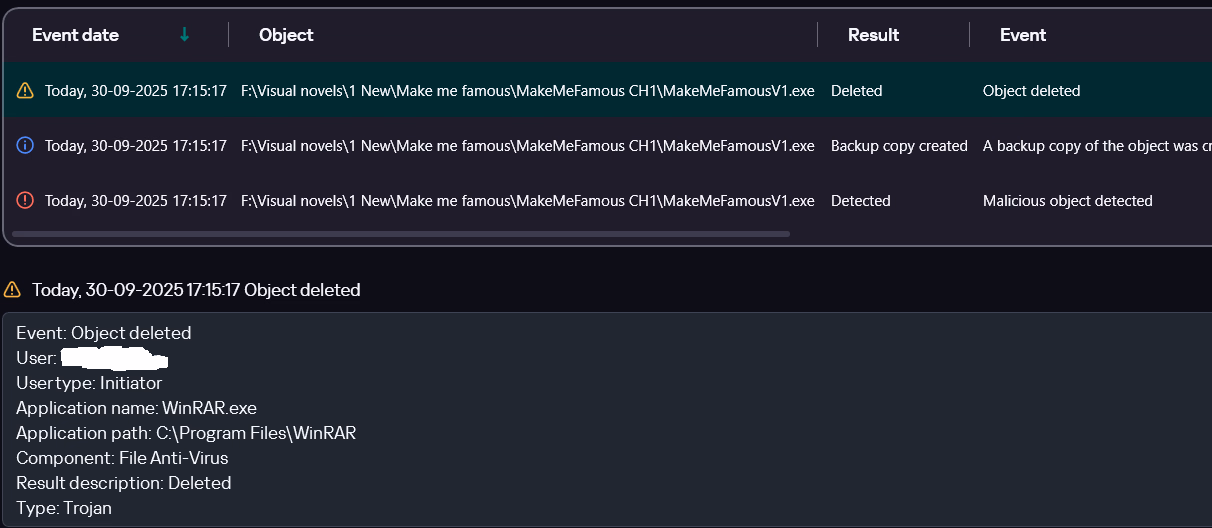Select the Backup copy created result cell

(x=899, y=146)
